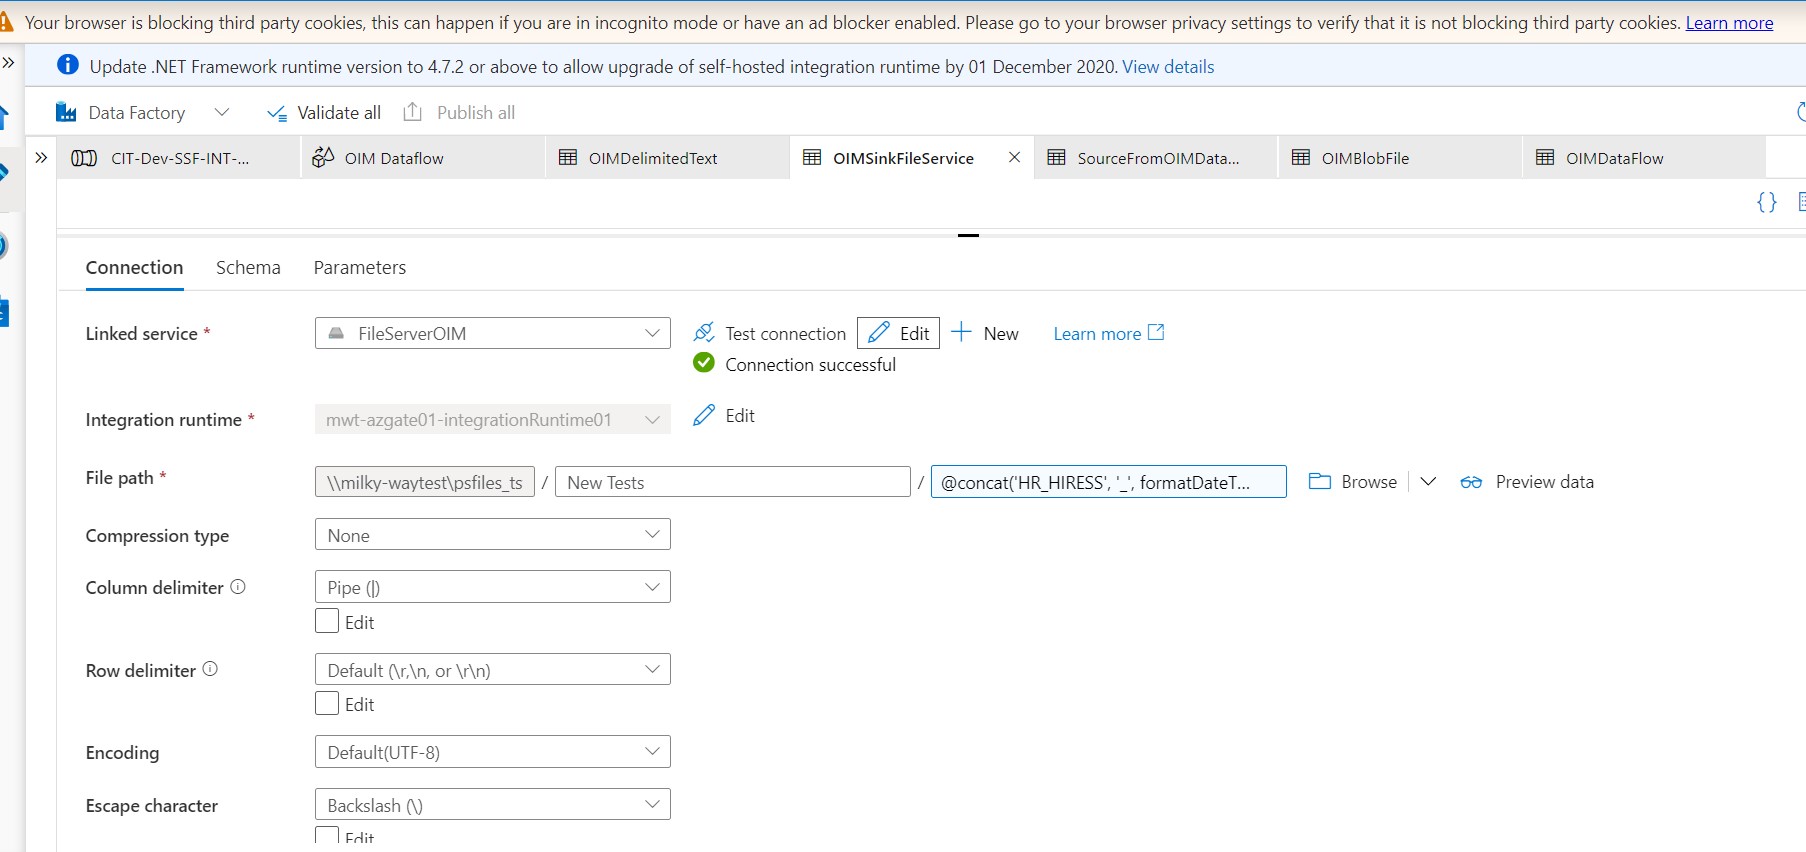Click View details link in .NET notice
Screen dimensions: 1806x852
point(1168,67)
